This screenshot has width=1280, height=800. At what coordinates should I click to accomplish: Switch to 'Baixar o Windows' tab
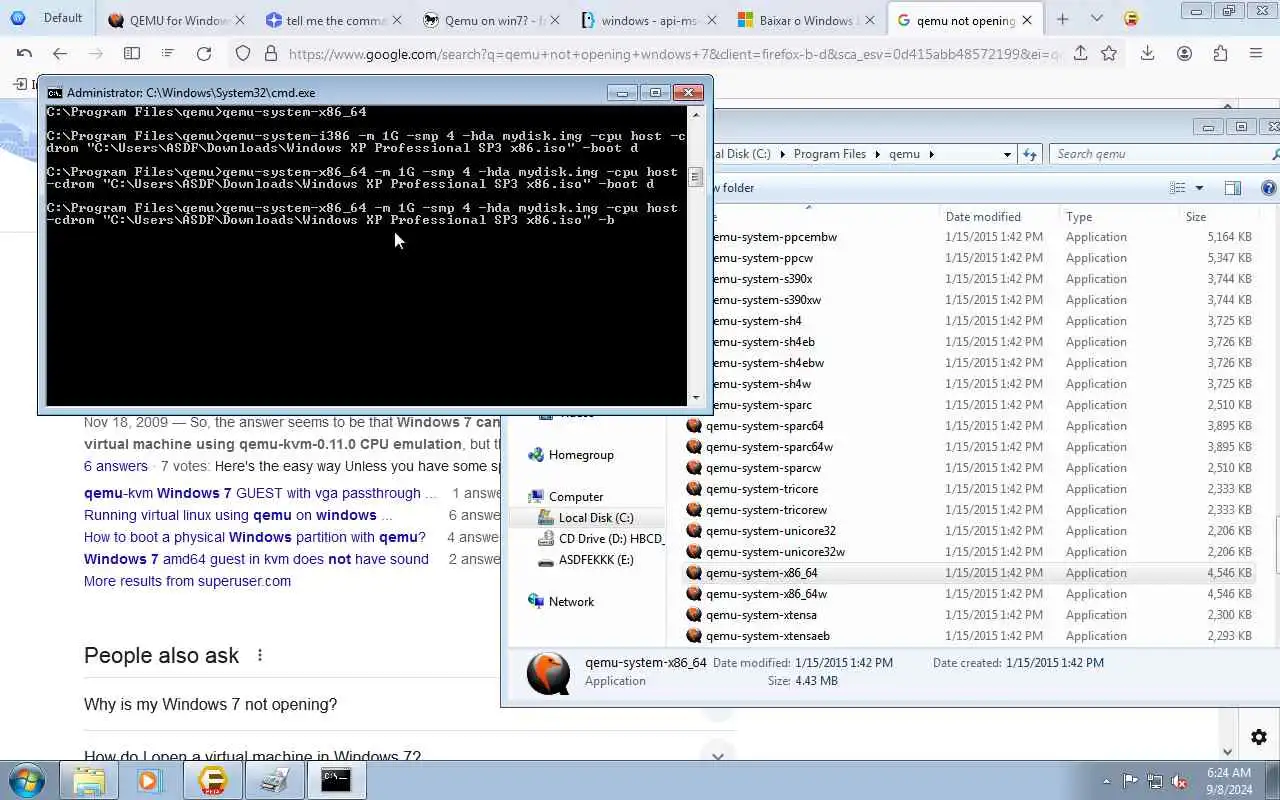[x=805, y=20]
